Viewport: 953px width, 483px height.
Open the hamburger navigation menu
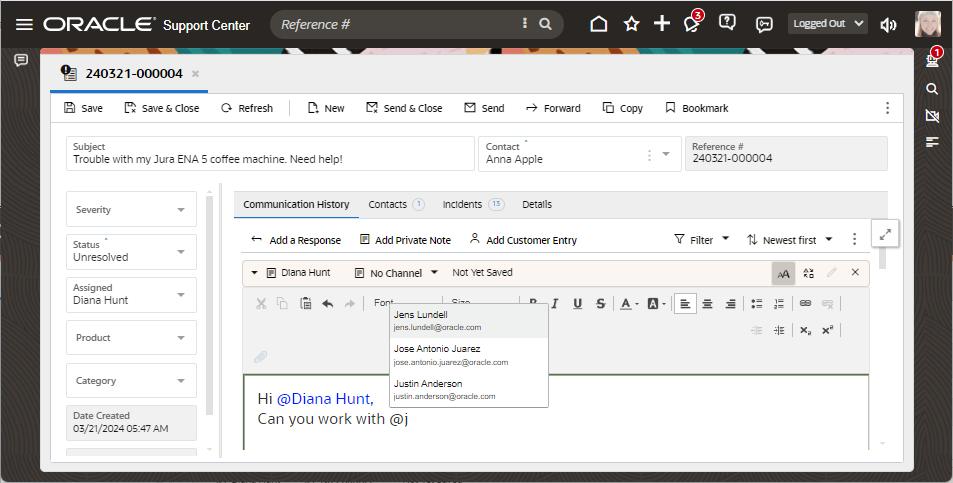(24, 24)
